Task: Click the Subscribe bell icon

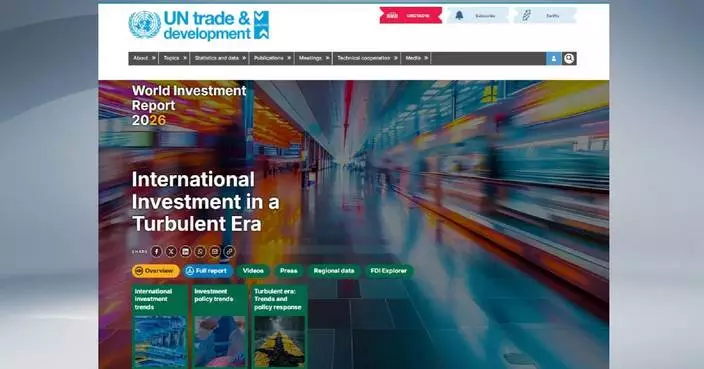Action: 459,16
